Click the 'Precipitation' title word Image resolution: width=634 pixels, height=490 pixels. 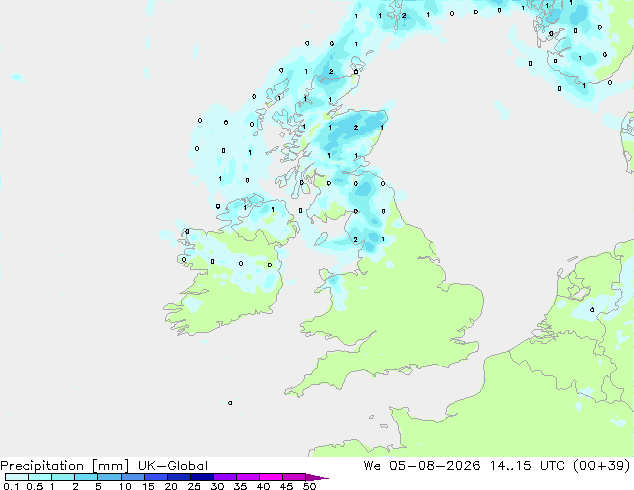pyautogui.click(x=42, y=466)
